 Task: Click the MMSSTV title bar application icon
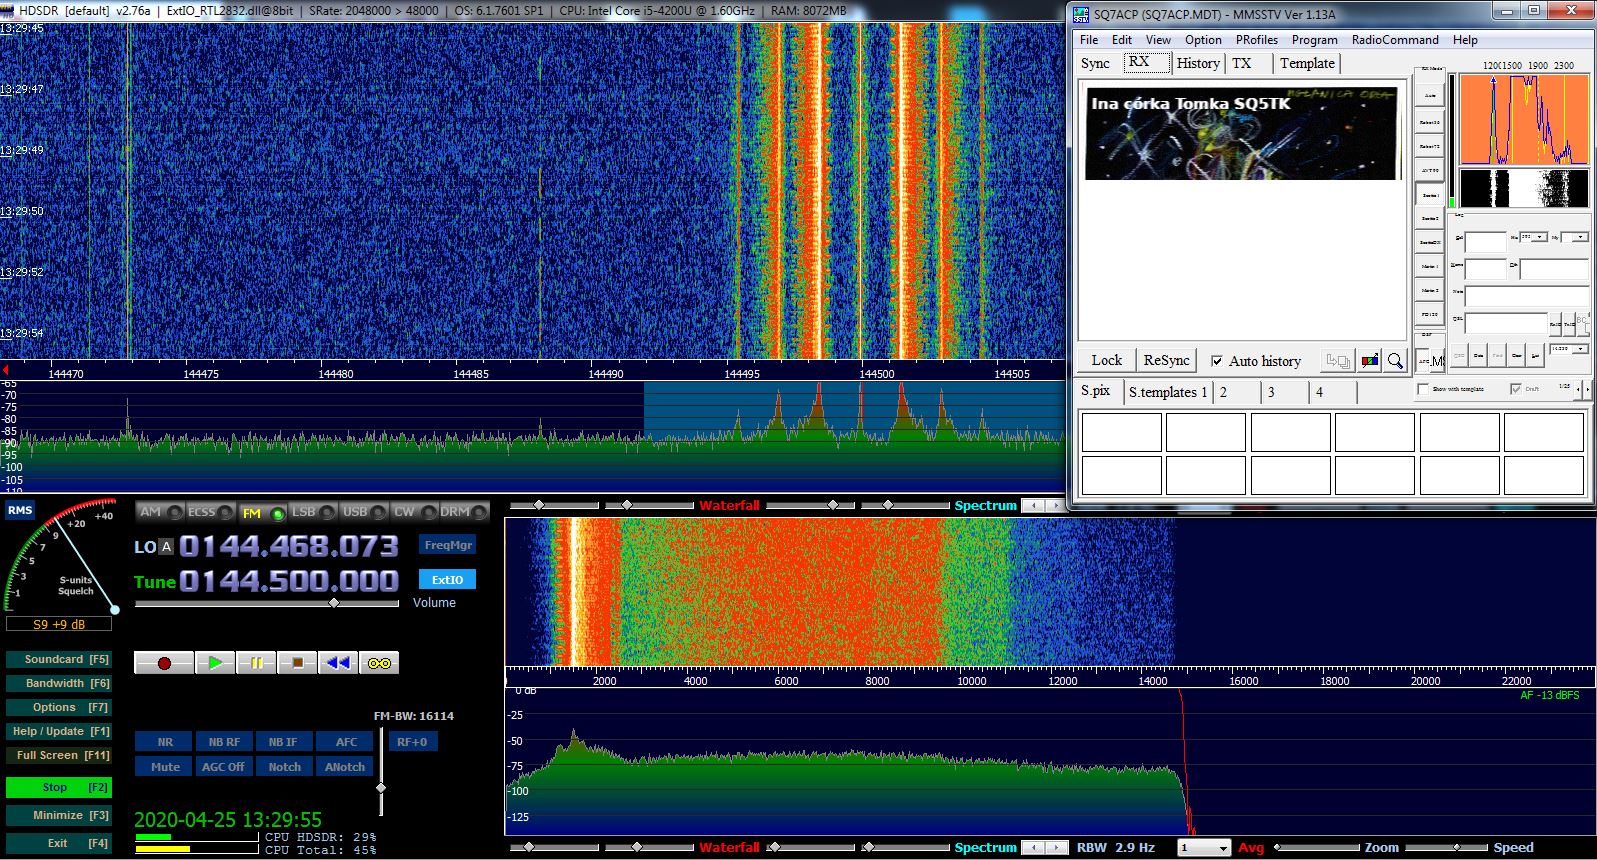coord(1081,14)
